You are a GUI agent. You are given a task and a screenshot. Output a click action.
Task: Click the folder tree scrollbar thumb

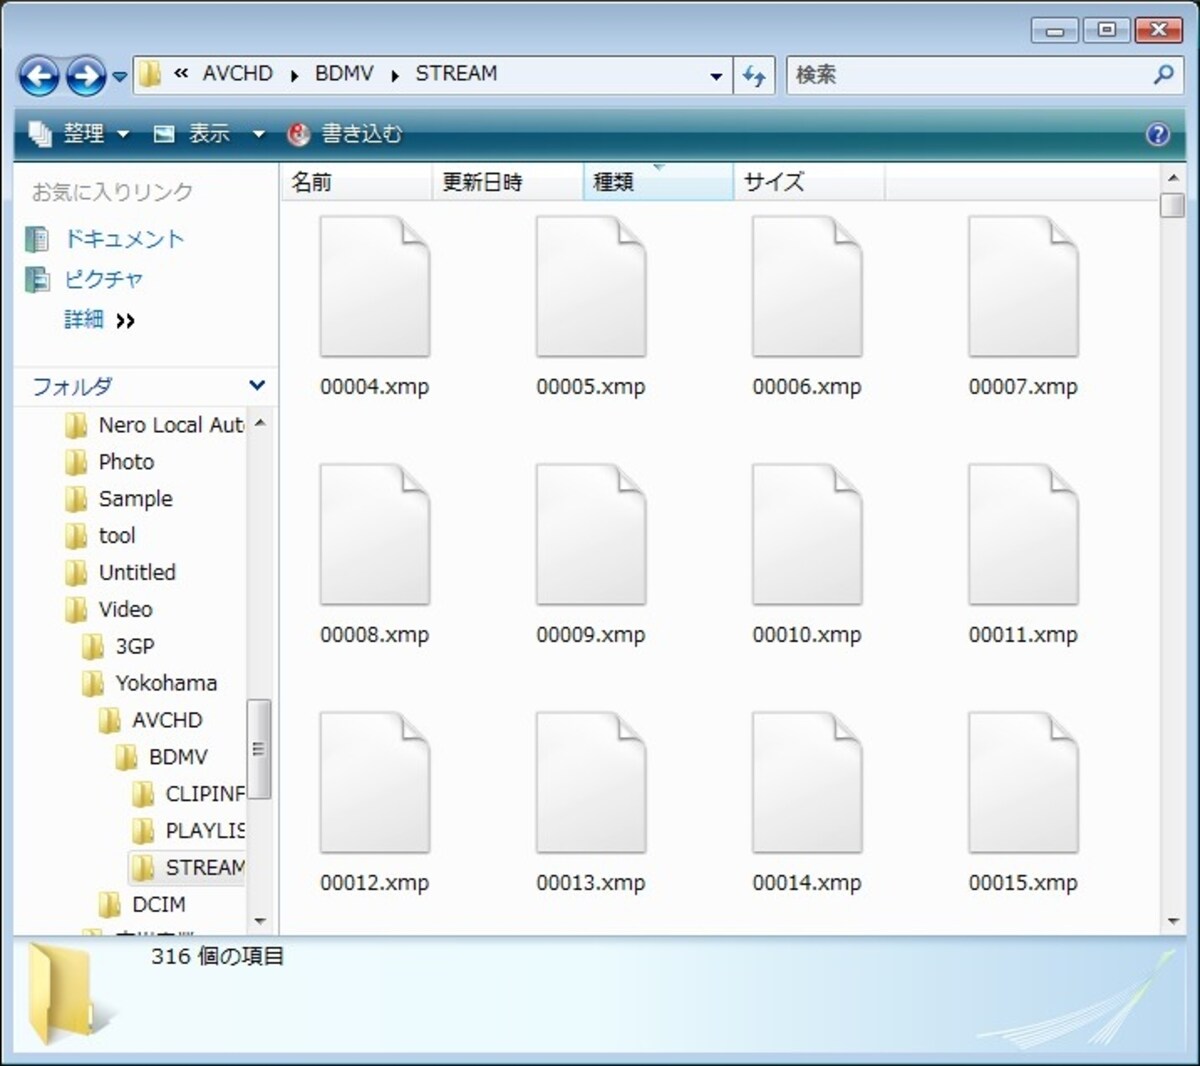tap(259, 749)
